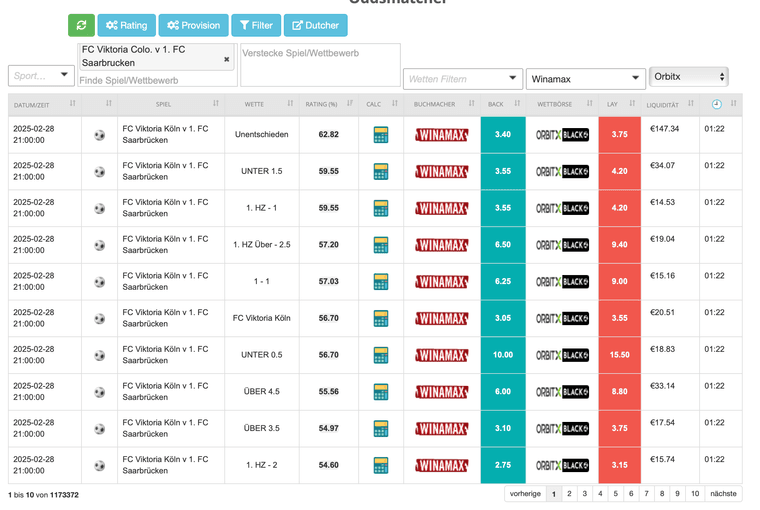Open the Wetten Filtern dropdown
Viewport: 760px width, 510px height.
coord(463,79)
